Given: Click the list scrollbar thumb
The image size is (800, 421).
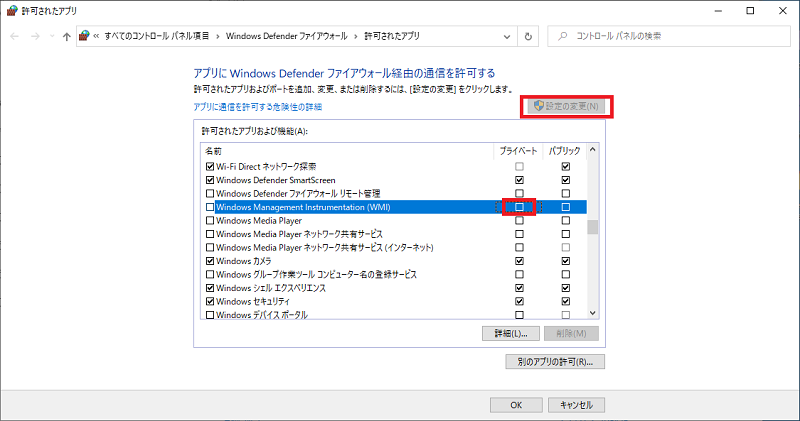Looking at the screenshot, I should [592, 227].
